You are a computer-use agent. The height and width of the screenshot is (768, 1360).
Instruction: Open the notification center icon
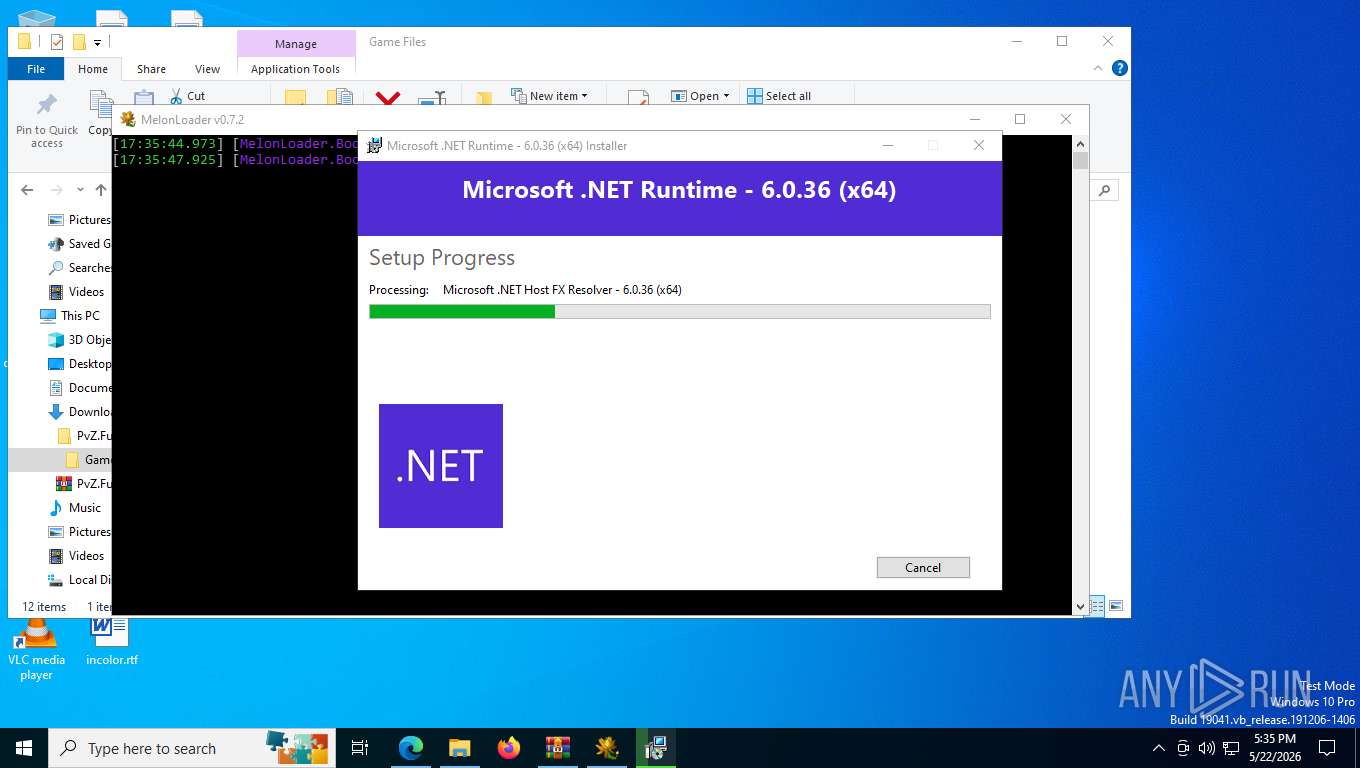1327,748
